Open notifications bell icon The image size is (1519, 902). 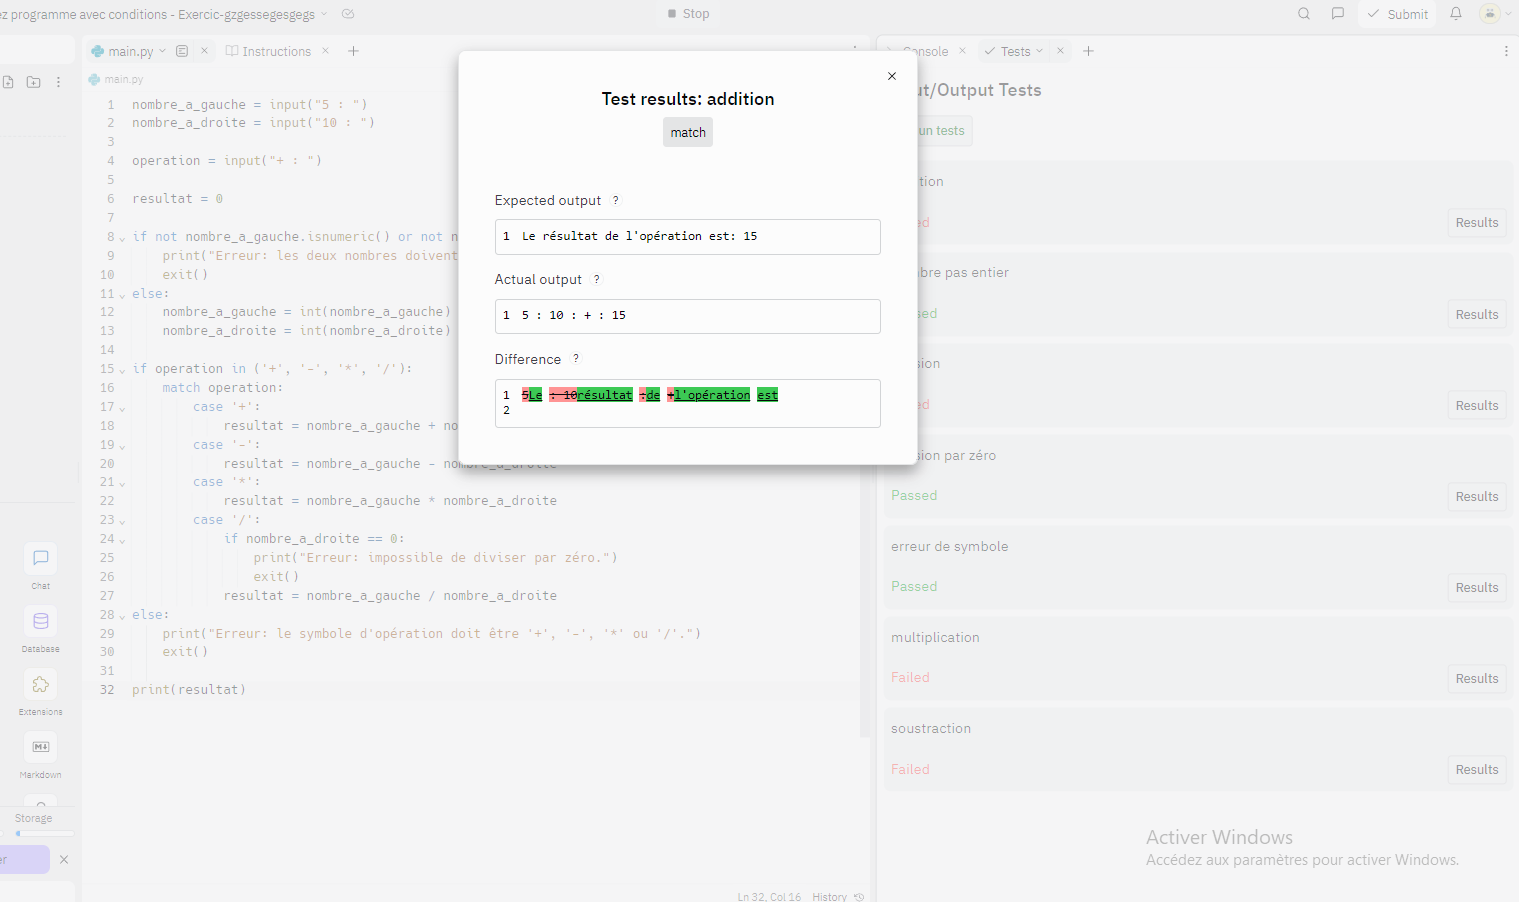1456,14
